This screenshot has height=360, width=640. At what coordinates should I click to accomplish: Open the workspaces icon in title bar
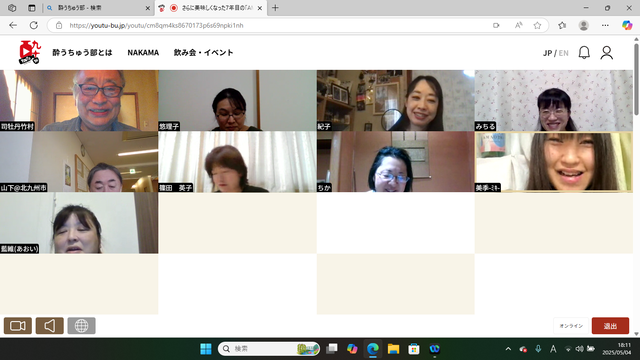pos(12,8)
